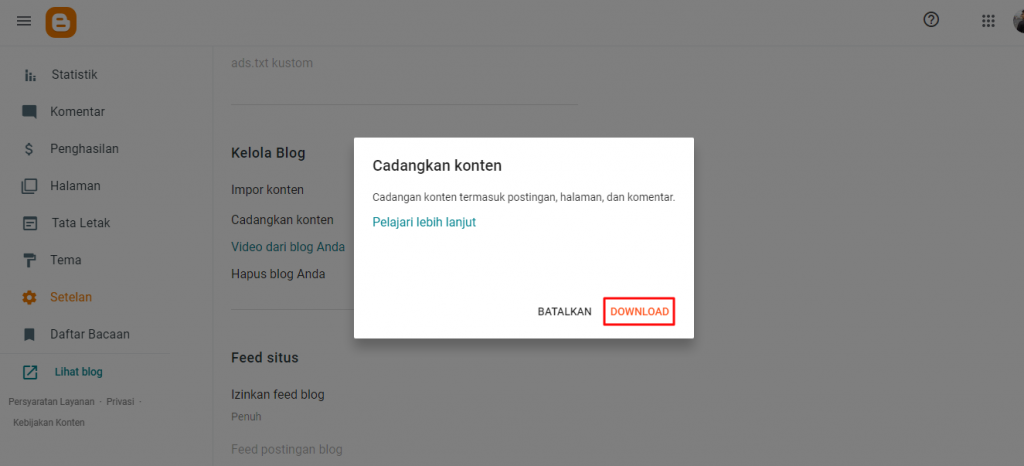
Task: Open the Video dari blog Anda link
Action: tap(288, 247)
